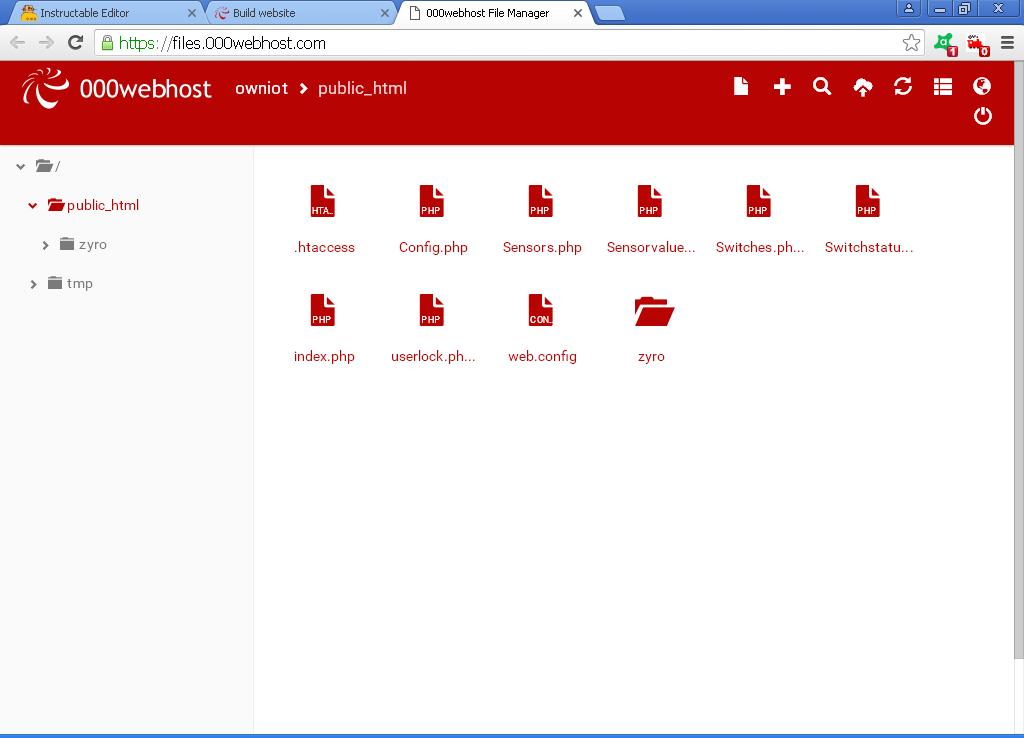Viewport: 1024px width, 738px height.
Task: Click the cloud upload icon
Action: pyautogui.click(x=863, y=87)
